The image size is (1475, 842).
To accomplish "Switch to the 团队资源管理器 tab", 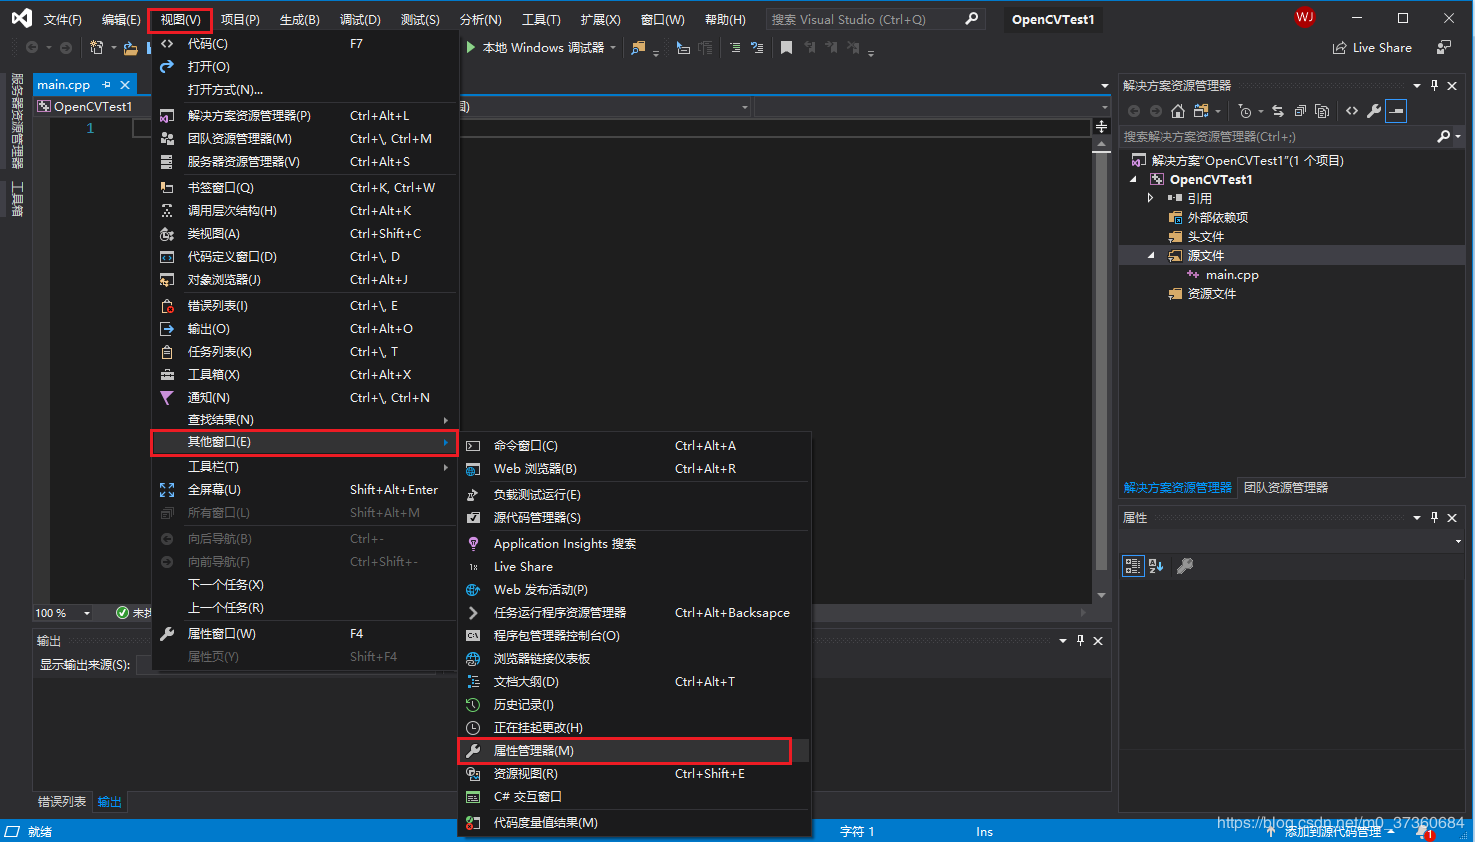I will [x=1286, y=488].
